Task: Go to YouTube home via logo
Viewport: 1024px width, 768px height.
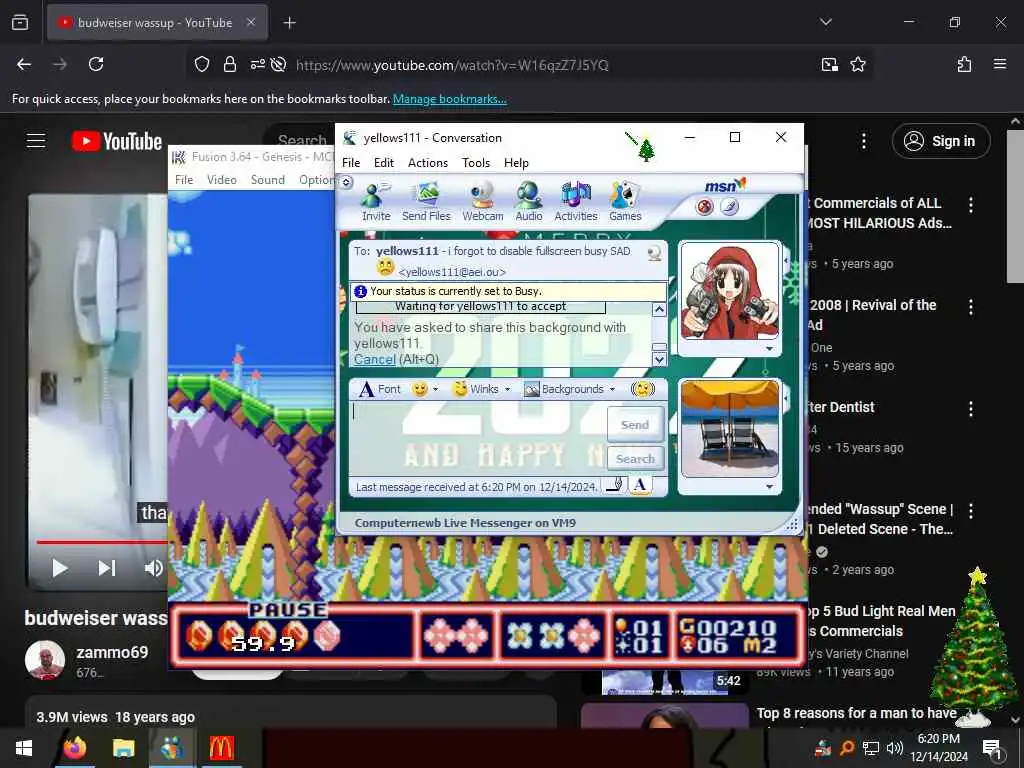Action: 116,141
